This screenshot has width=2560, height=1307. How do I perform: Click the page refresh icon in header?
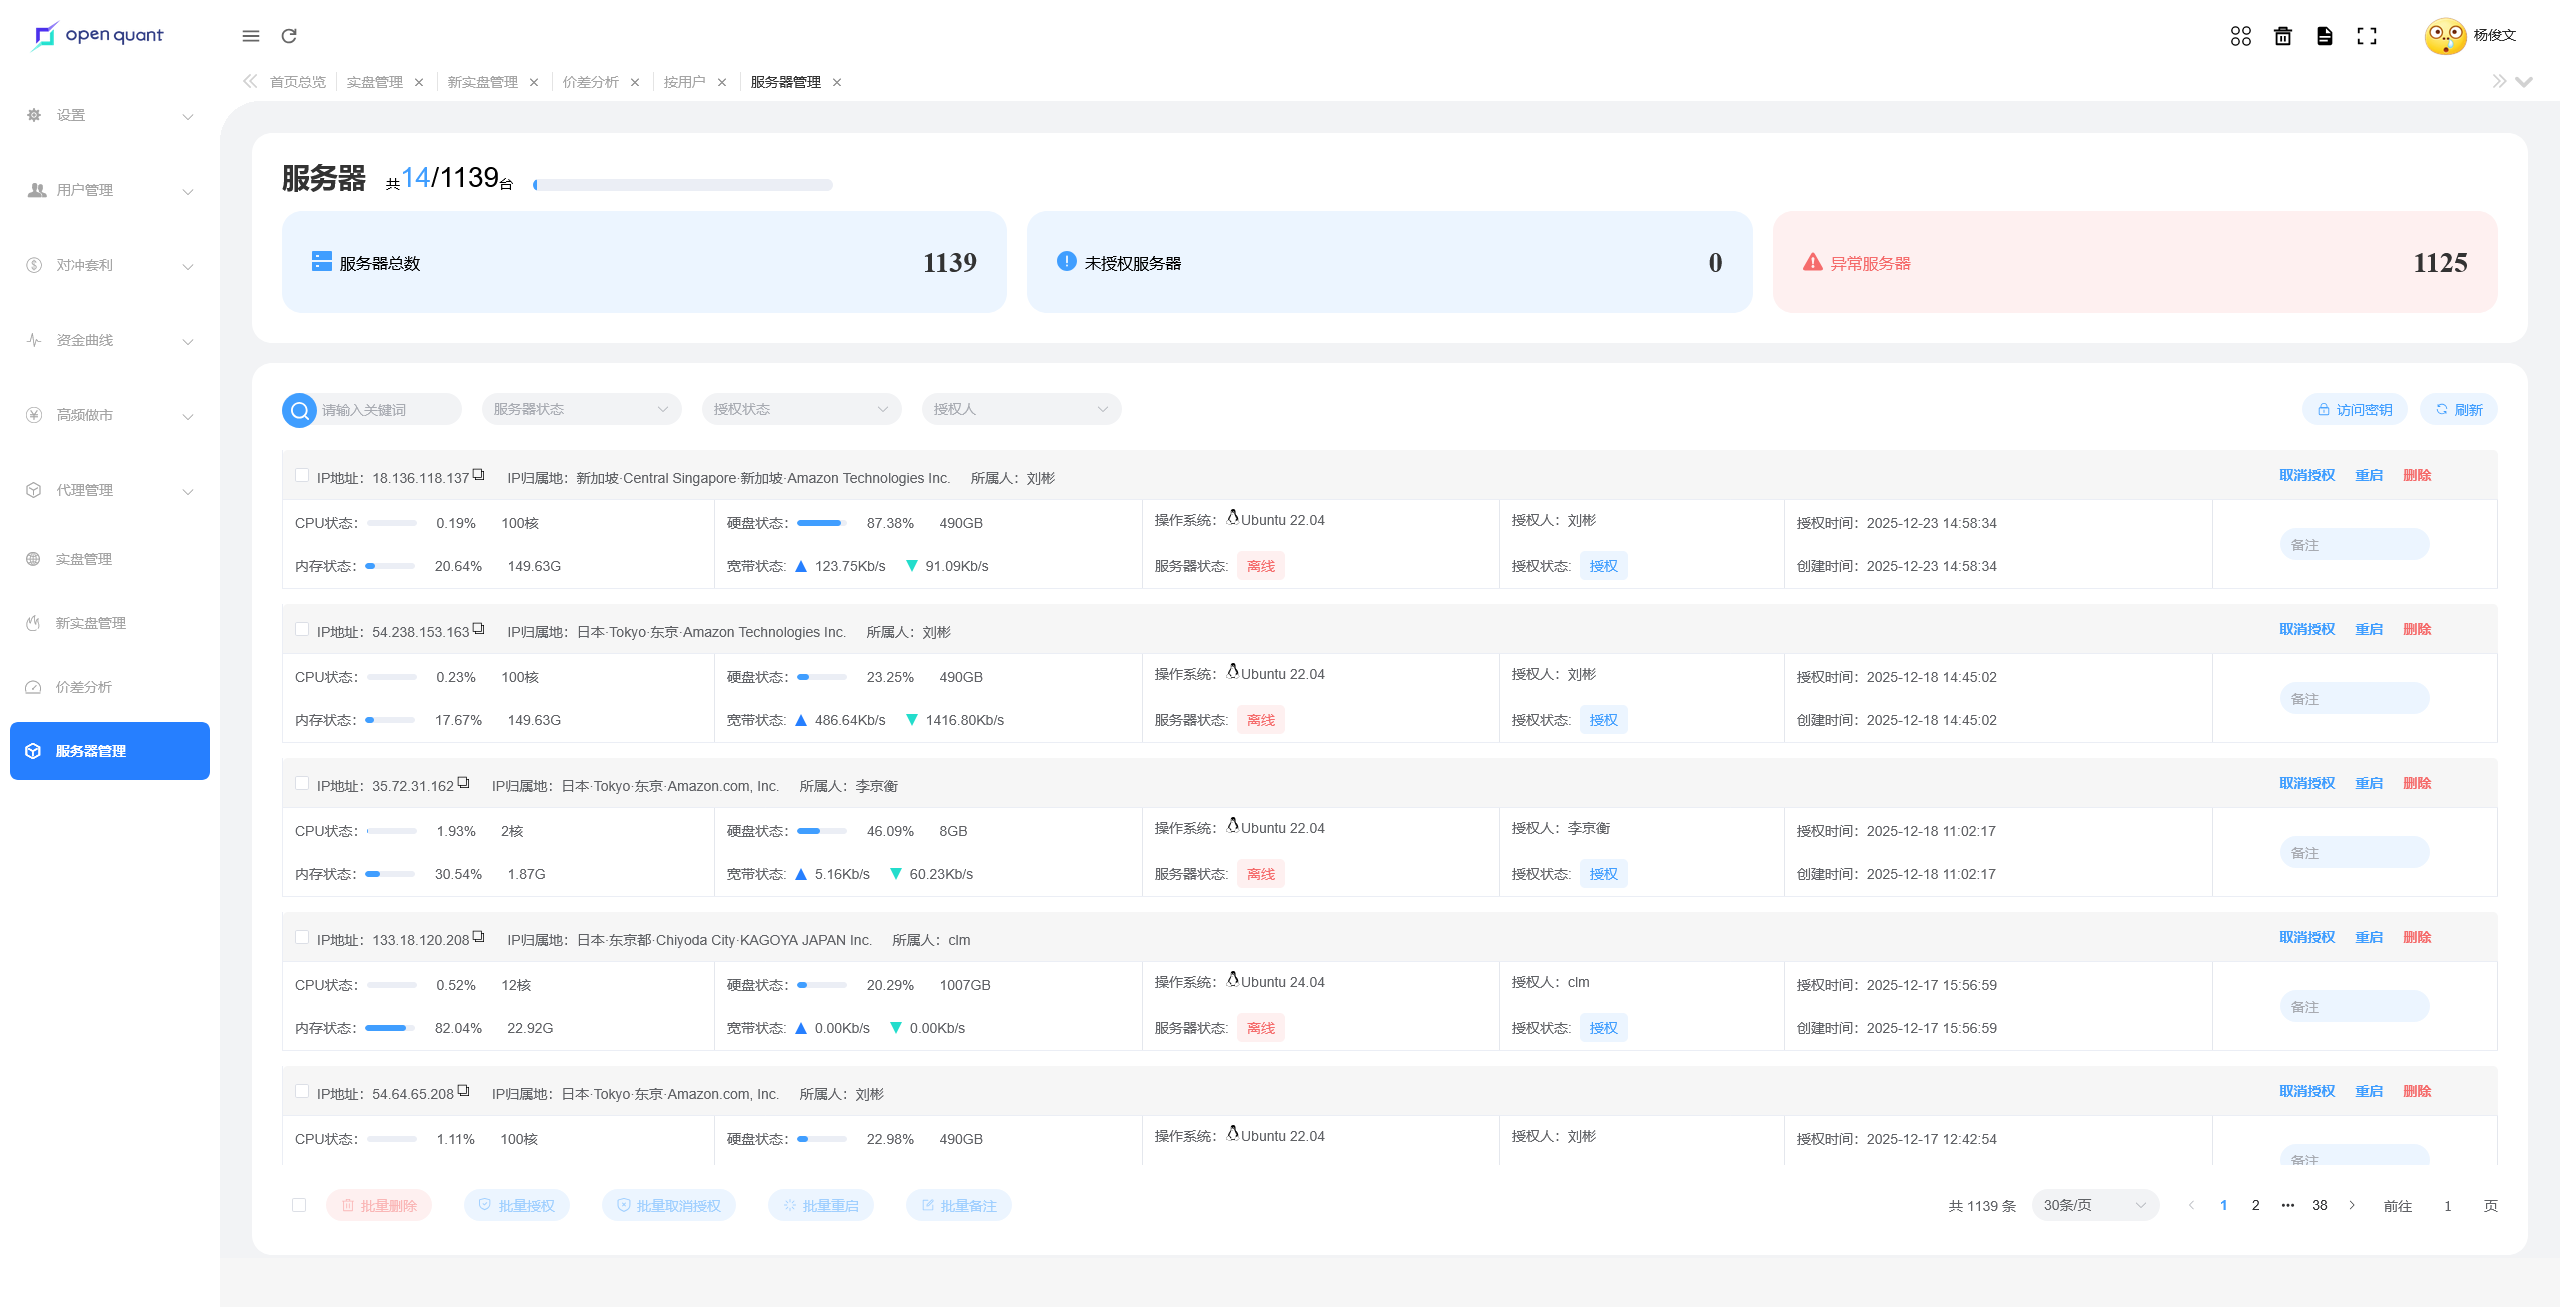point(289,36)
